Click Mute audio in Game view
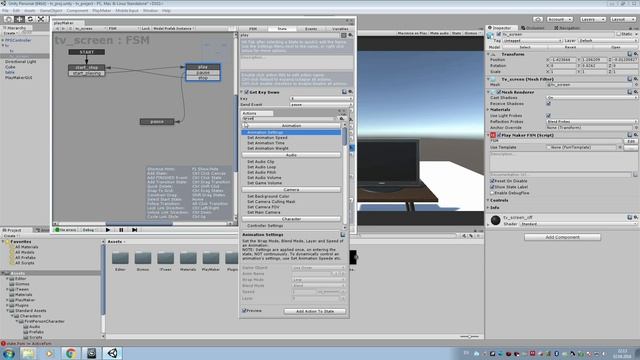640x360 pixels. (439, 33)
